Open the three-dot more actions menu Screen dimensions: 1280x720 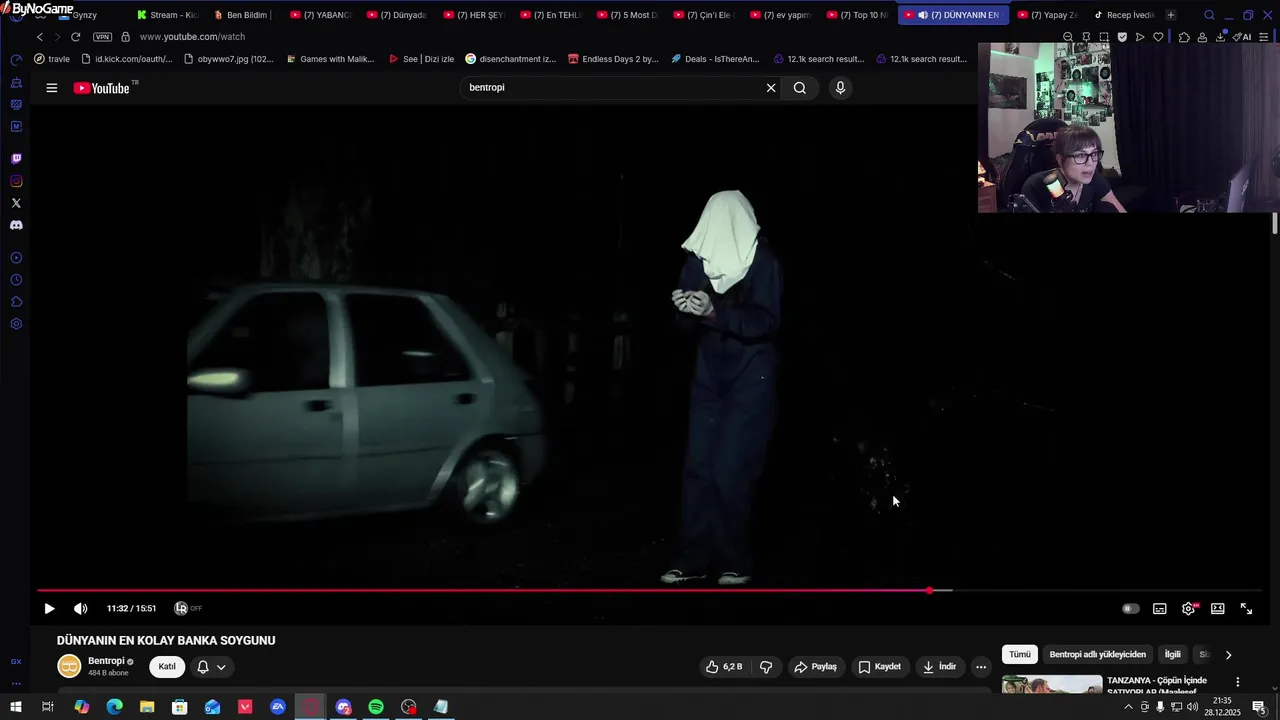981,667
